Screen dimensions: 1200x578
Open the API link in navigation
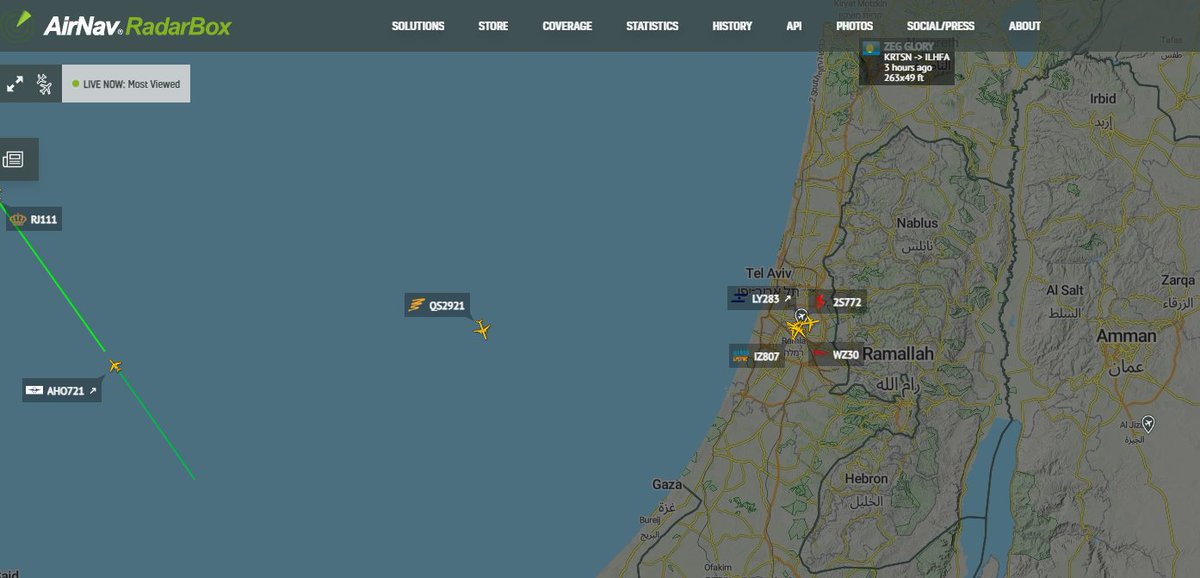pos(794,26)
